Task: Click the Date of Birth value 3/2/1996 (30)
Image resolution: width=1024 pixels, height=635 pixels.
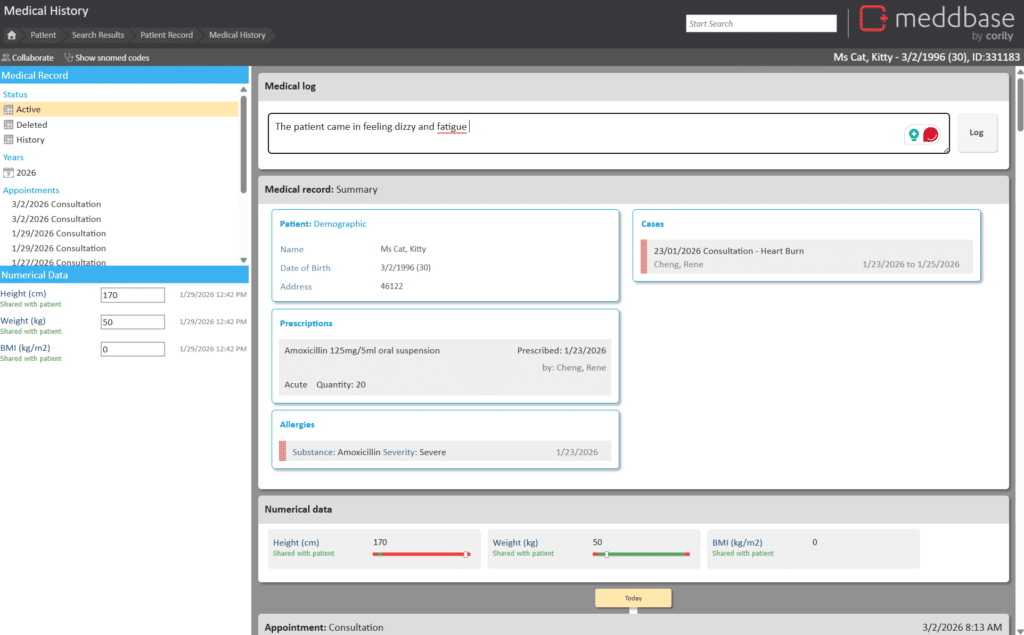Action: (x=406, y=268)
